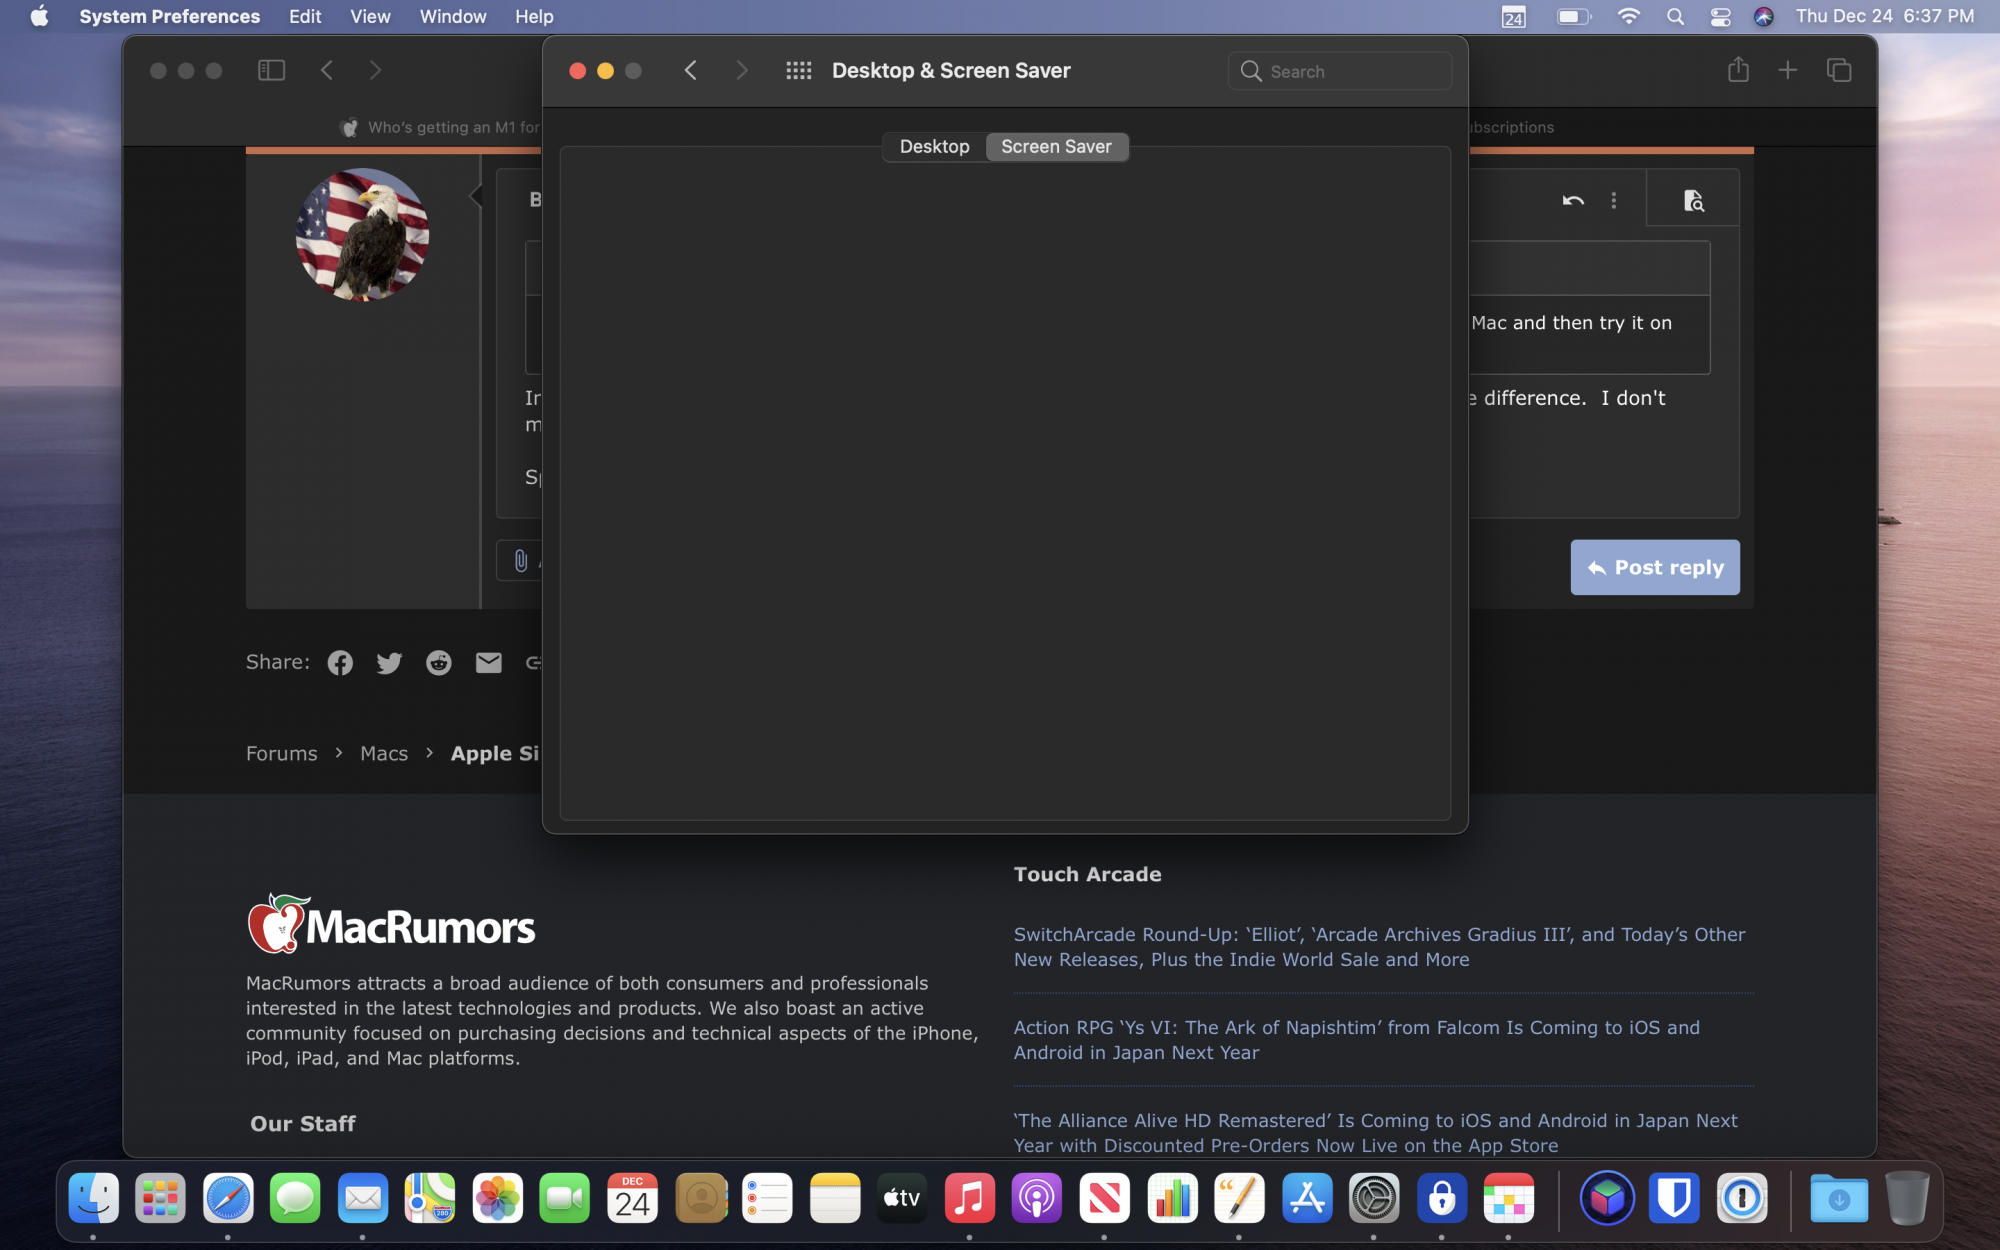Toggle preview icon in reply editor
The width and height of the screenshot is (2000, 1250).
click(x=1693, y=201)
